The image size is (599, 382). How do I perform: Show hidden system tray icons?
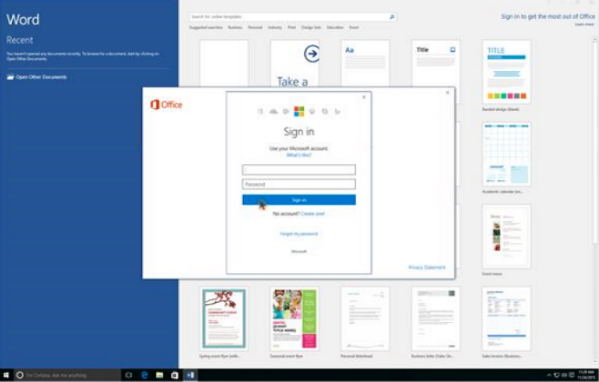click(549, 375)
